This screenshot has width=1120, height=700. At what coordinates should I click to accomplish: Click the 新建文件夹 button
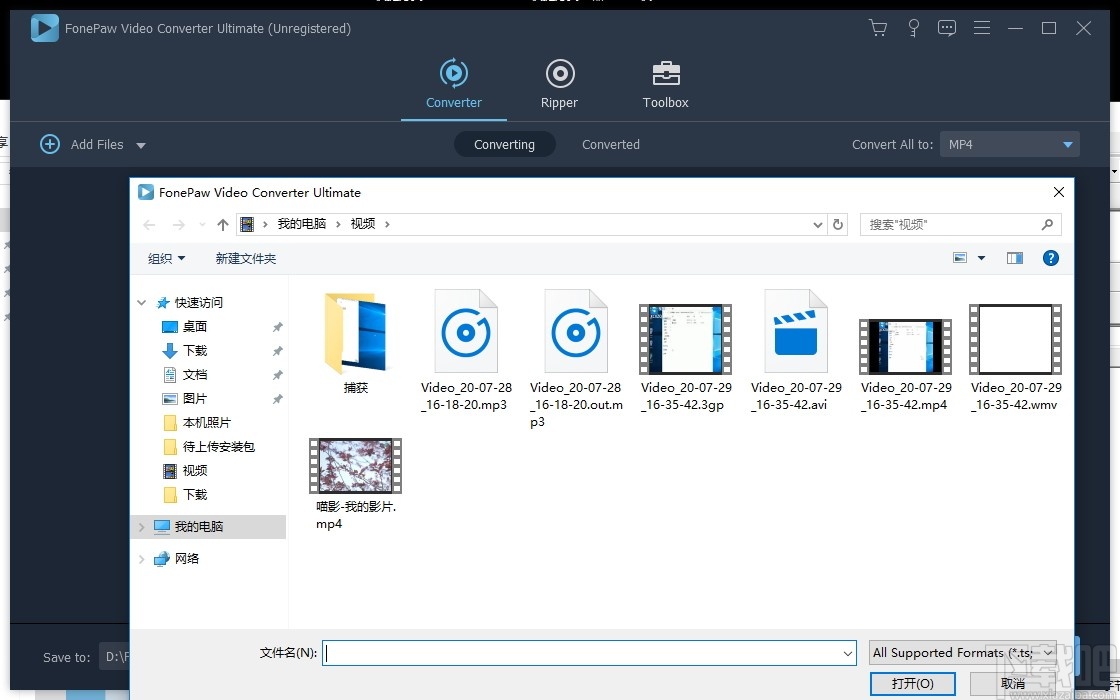pos(246,258)
